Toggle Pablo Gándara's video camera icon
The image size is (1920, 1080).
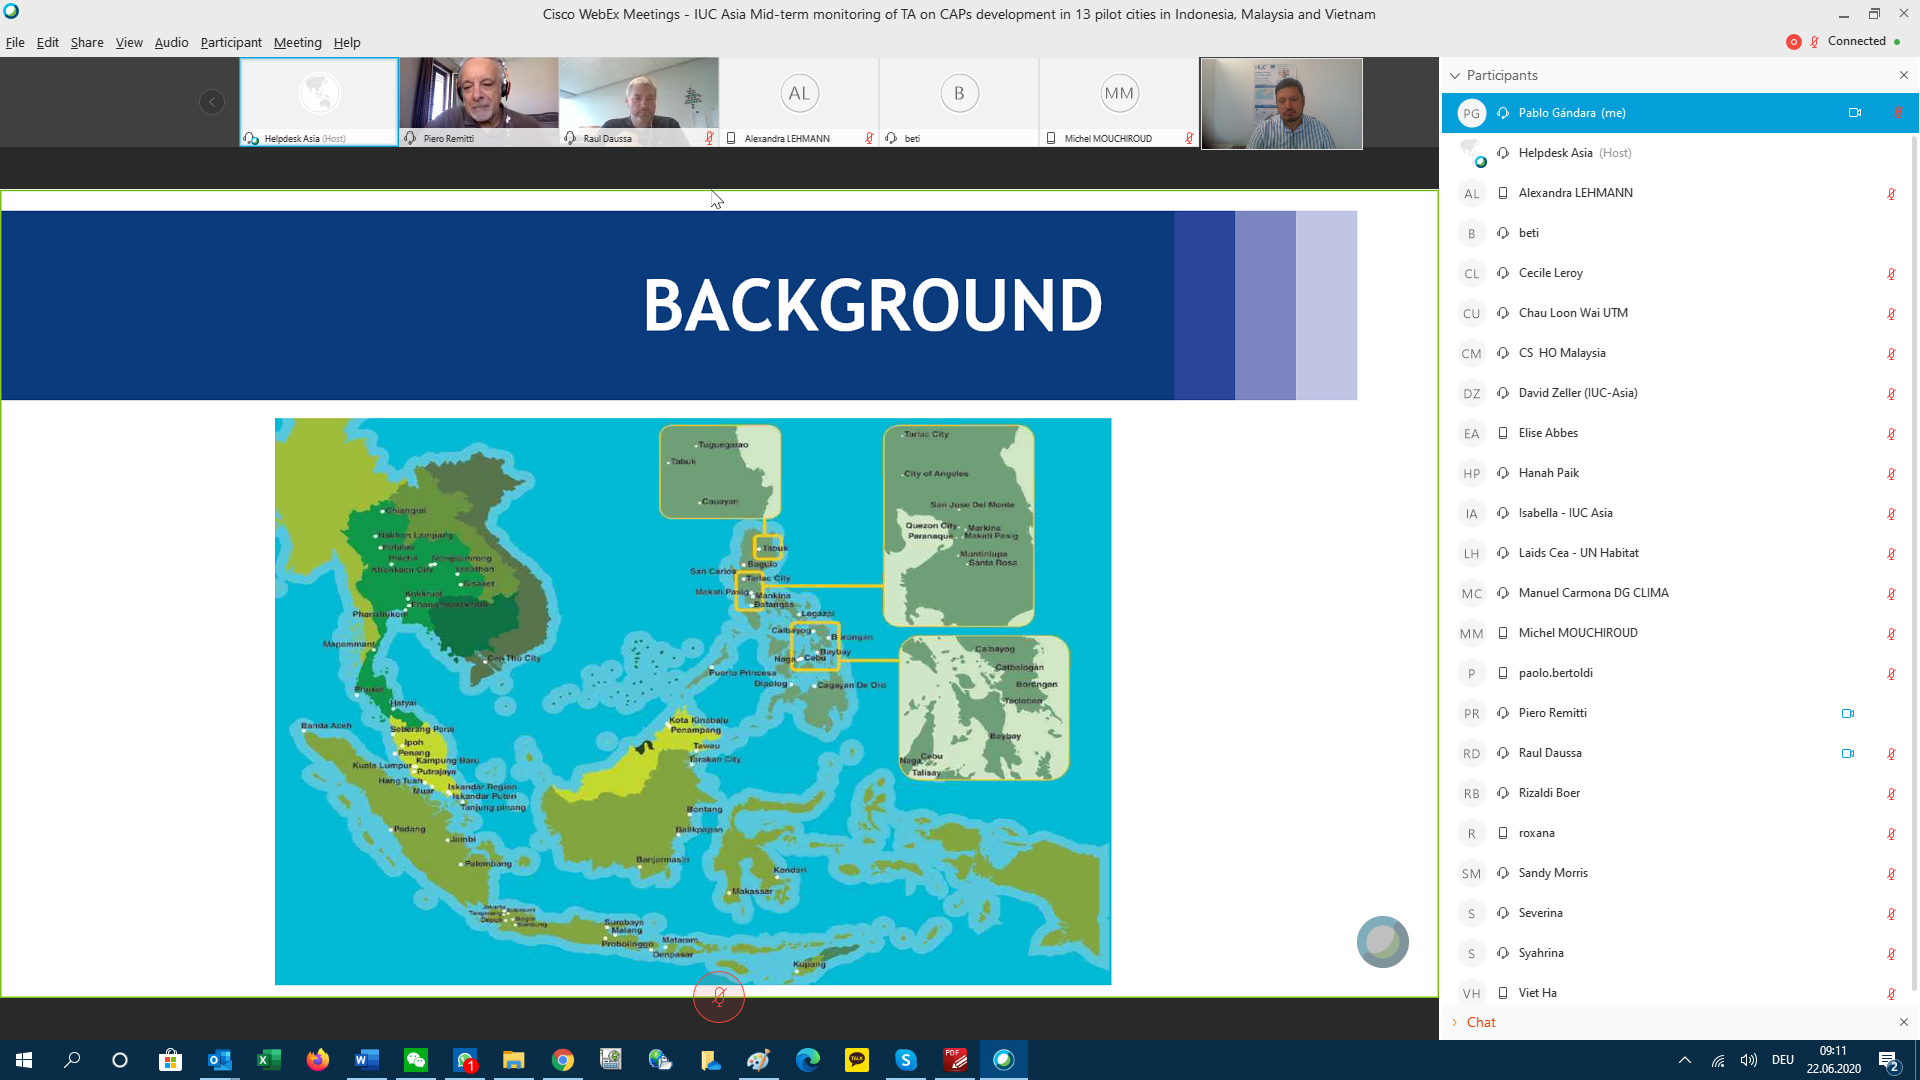[x=1855, y=113]
